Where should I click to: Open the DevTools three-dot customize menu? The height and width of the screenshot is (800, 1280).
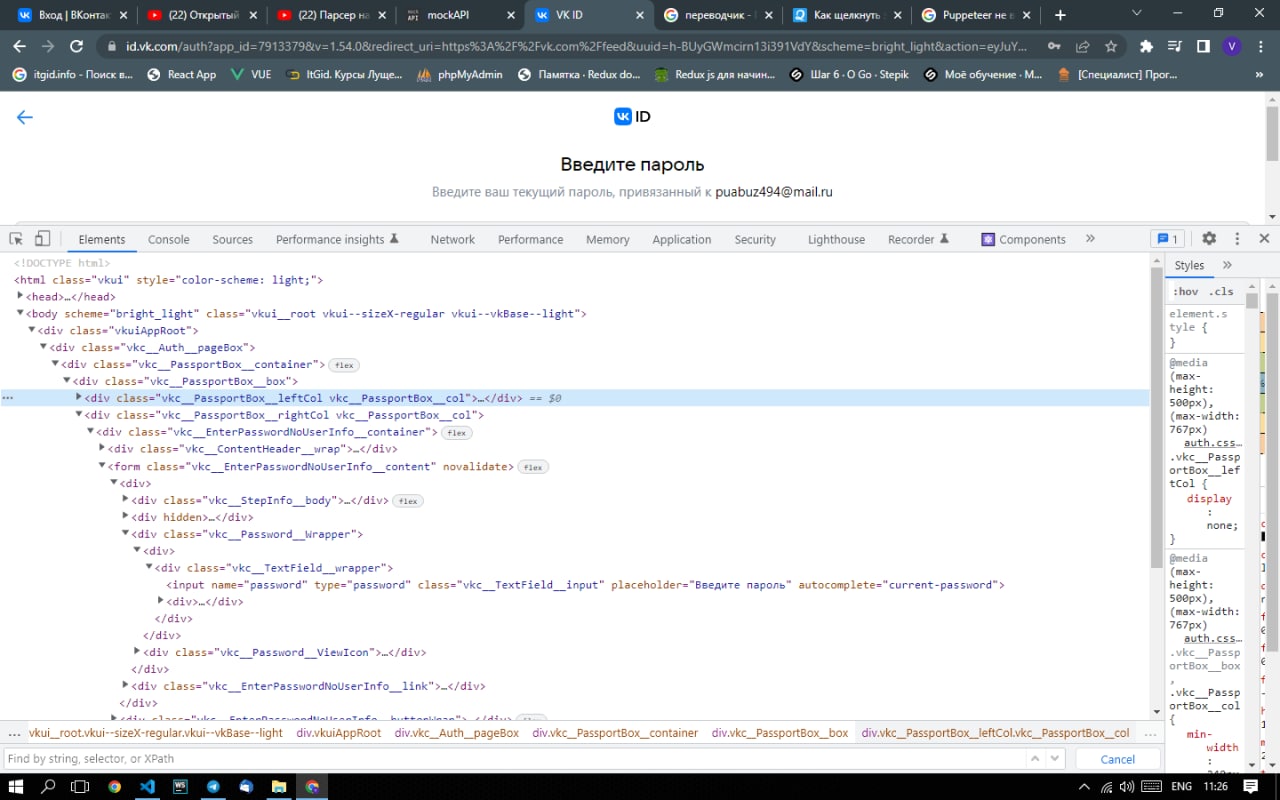1237,239
